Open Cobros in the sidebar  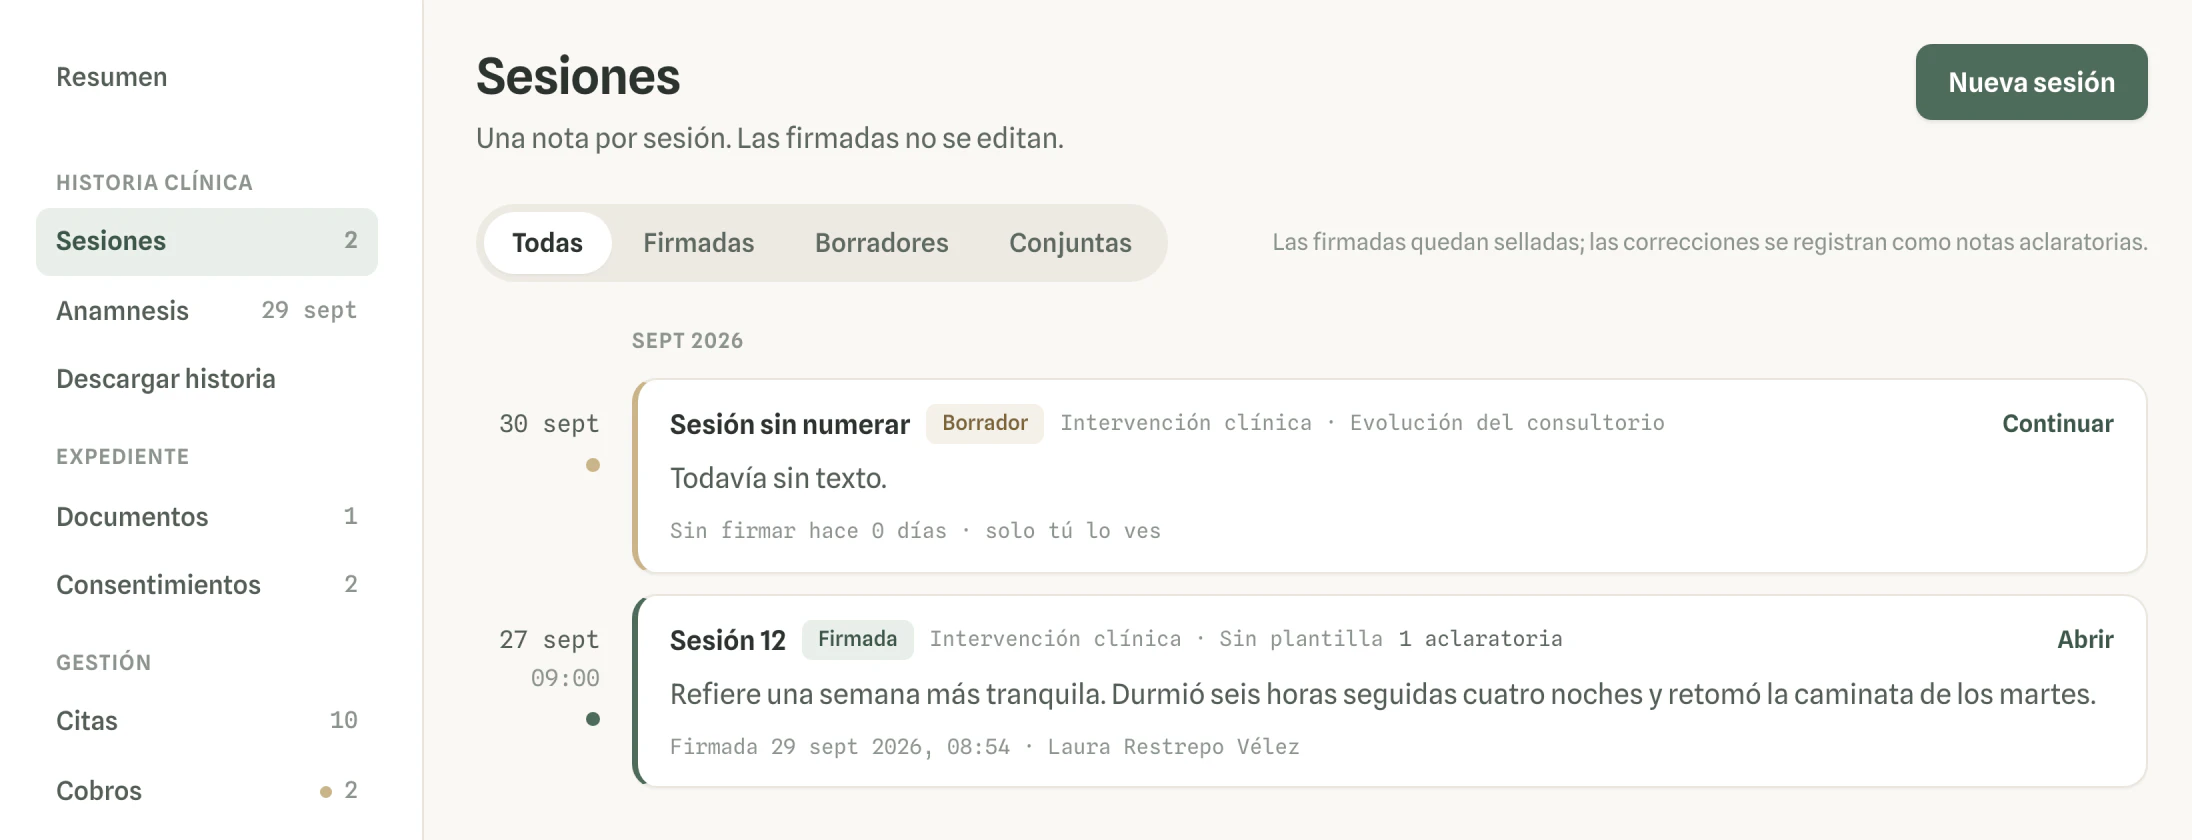tap(207, 791)
